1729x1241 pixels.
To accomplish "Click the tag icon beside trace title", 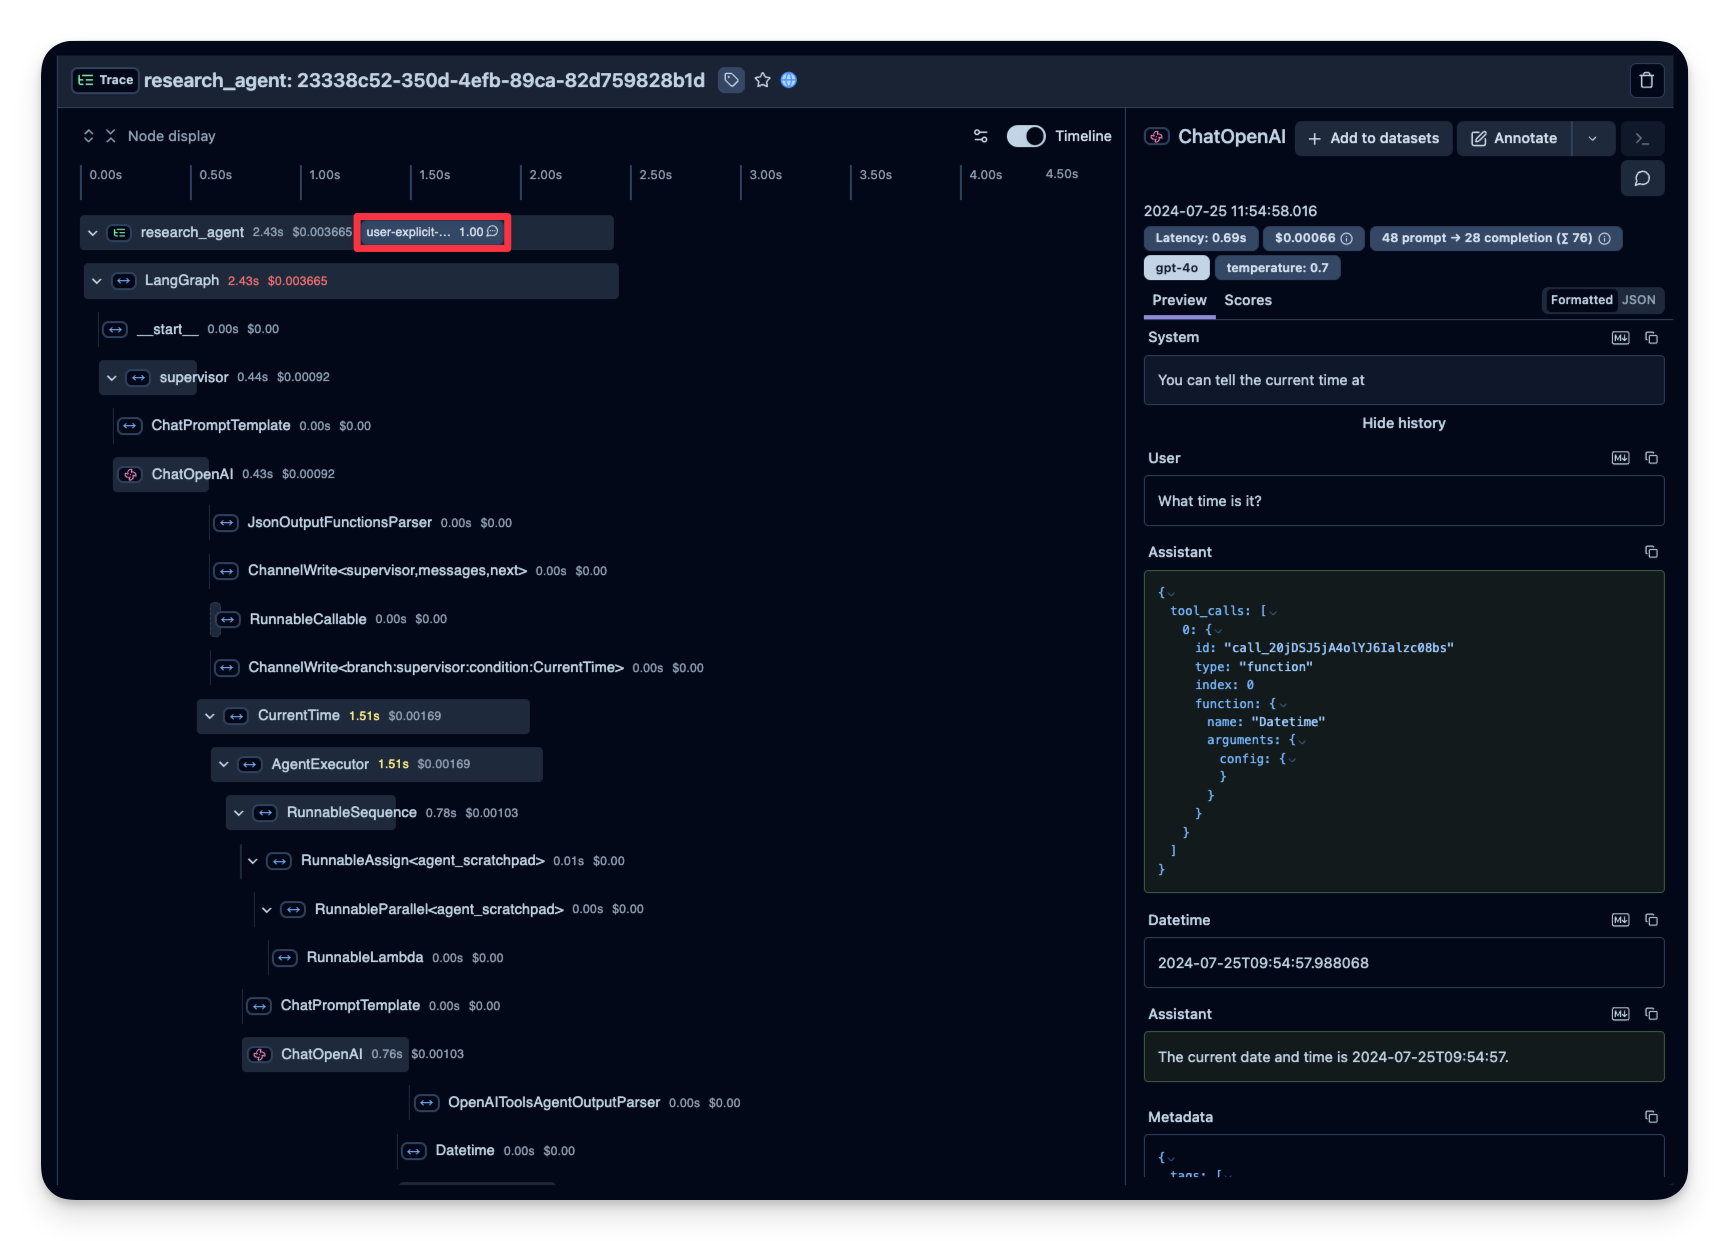I will 732,80.
